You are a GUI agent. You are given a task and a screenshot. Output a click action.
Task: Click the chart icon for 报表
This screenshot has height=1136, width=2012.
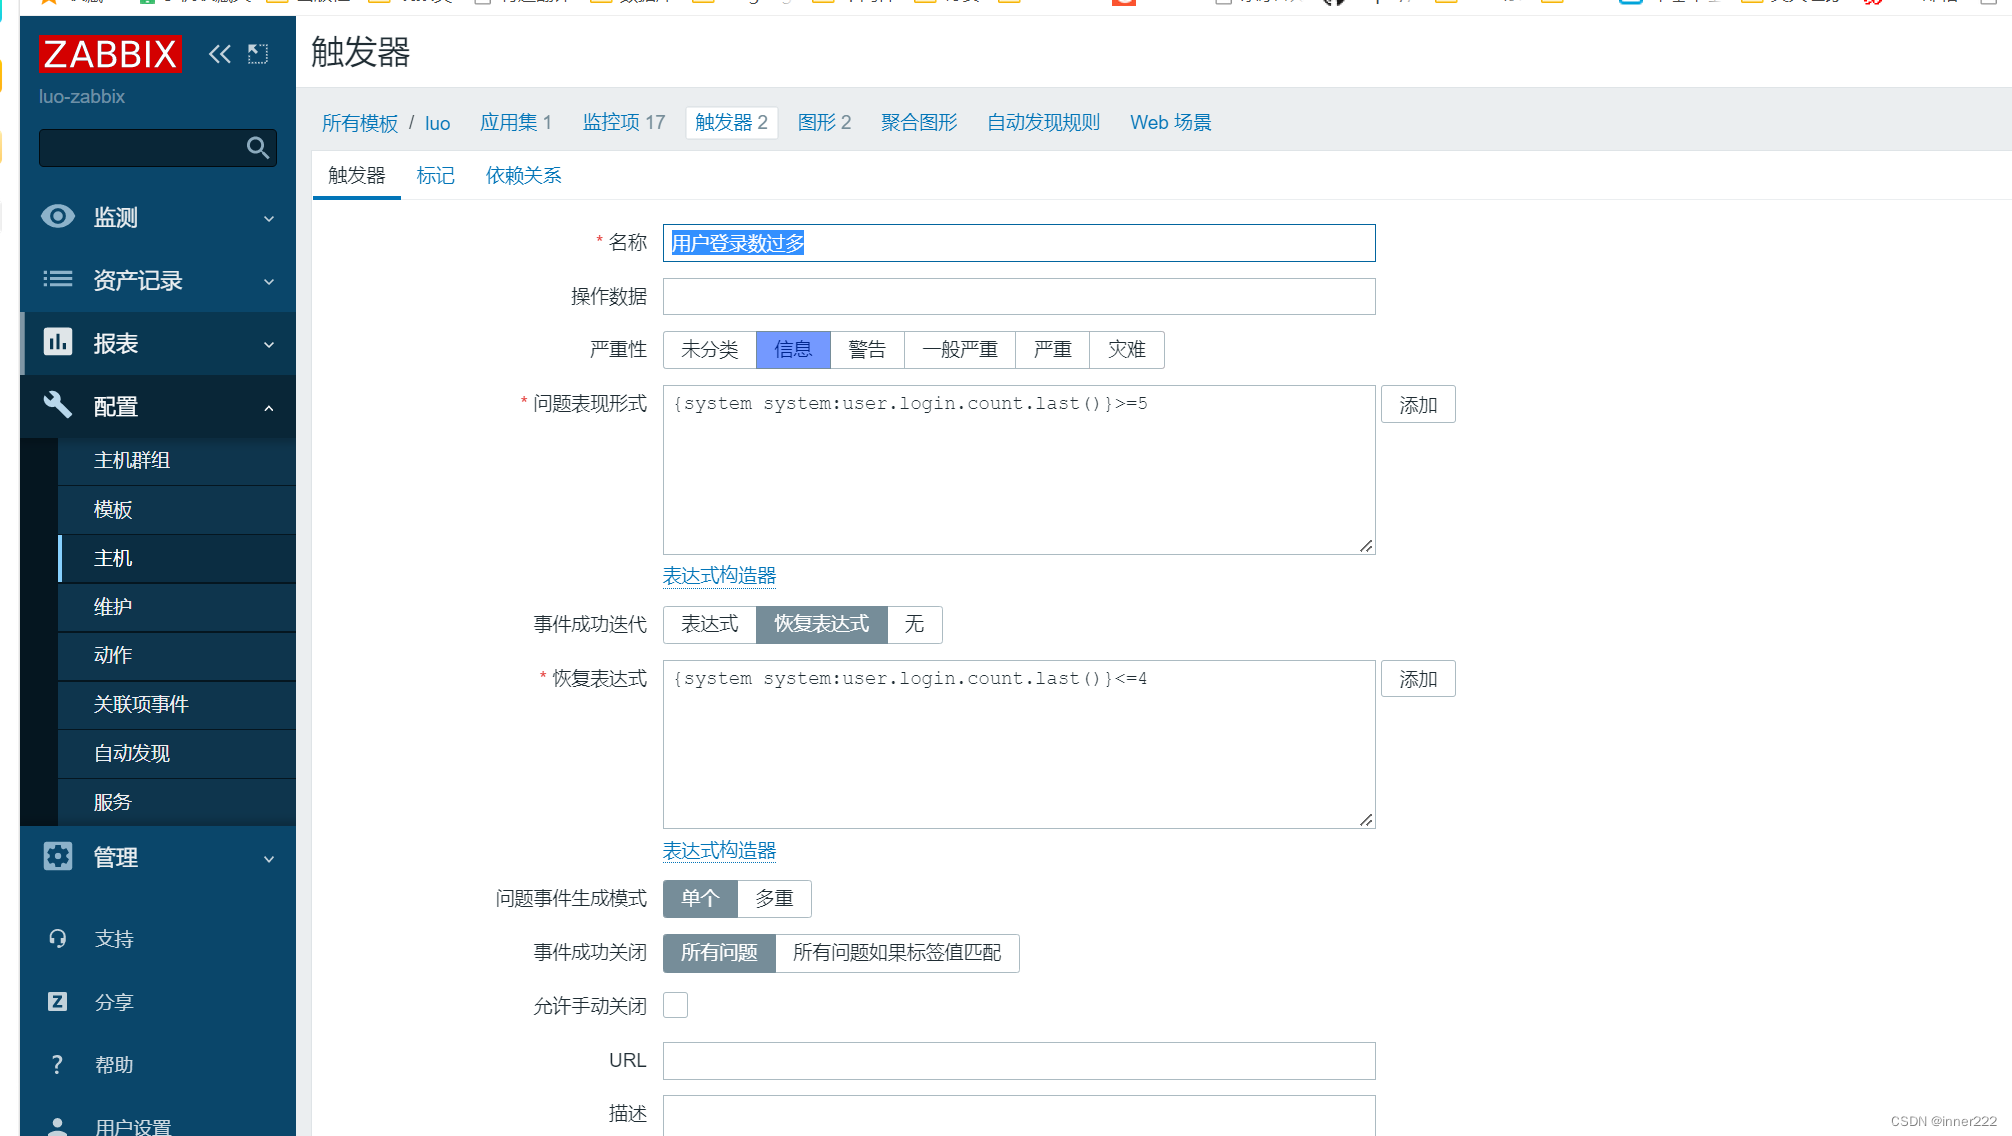tap(58, 342)
